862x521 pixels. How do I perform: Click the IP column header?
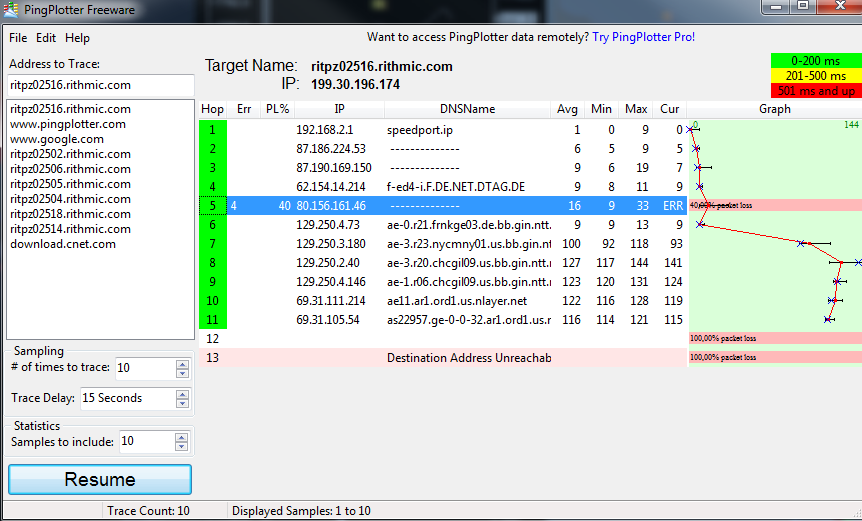pos(339,109)
